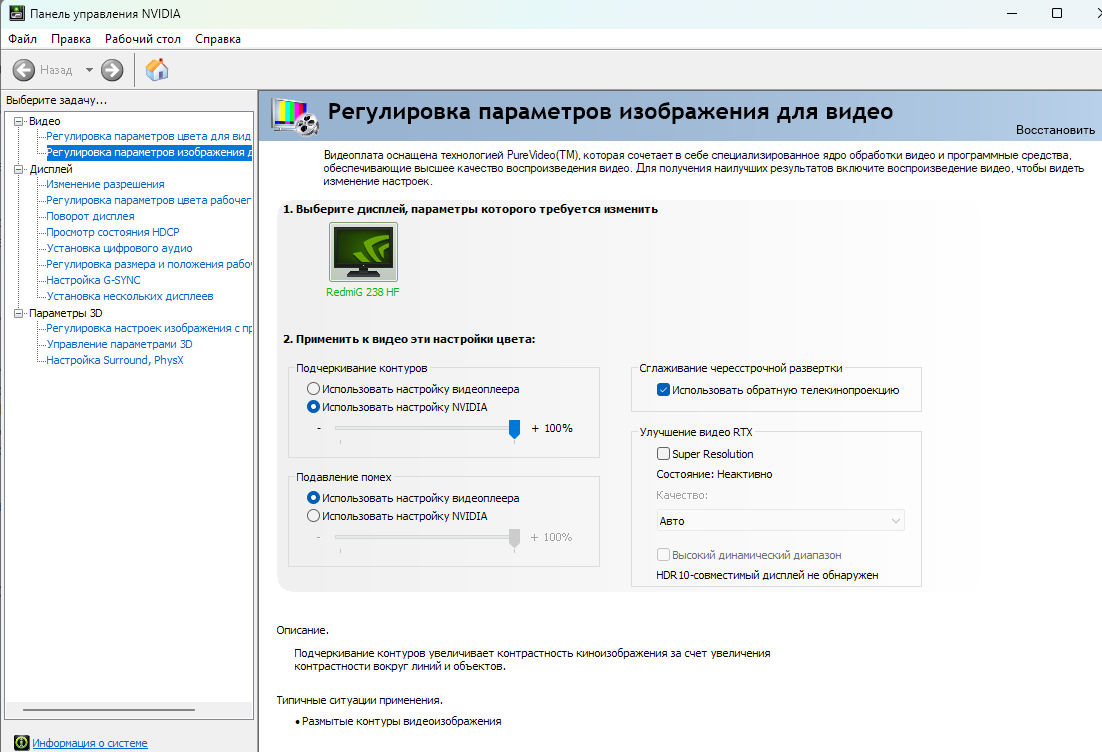This screenshot has height=752, width=1102.
Task: Collapse the Видео tree node
Action: (x=19, y=121)
